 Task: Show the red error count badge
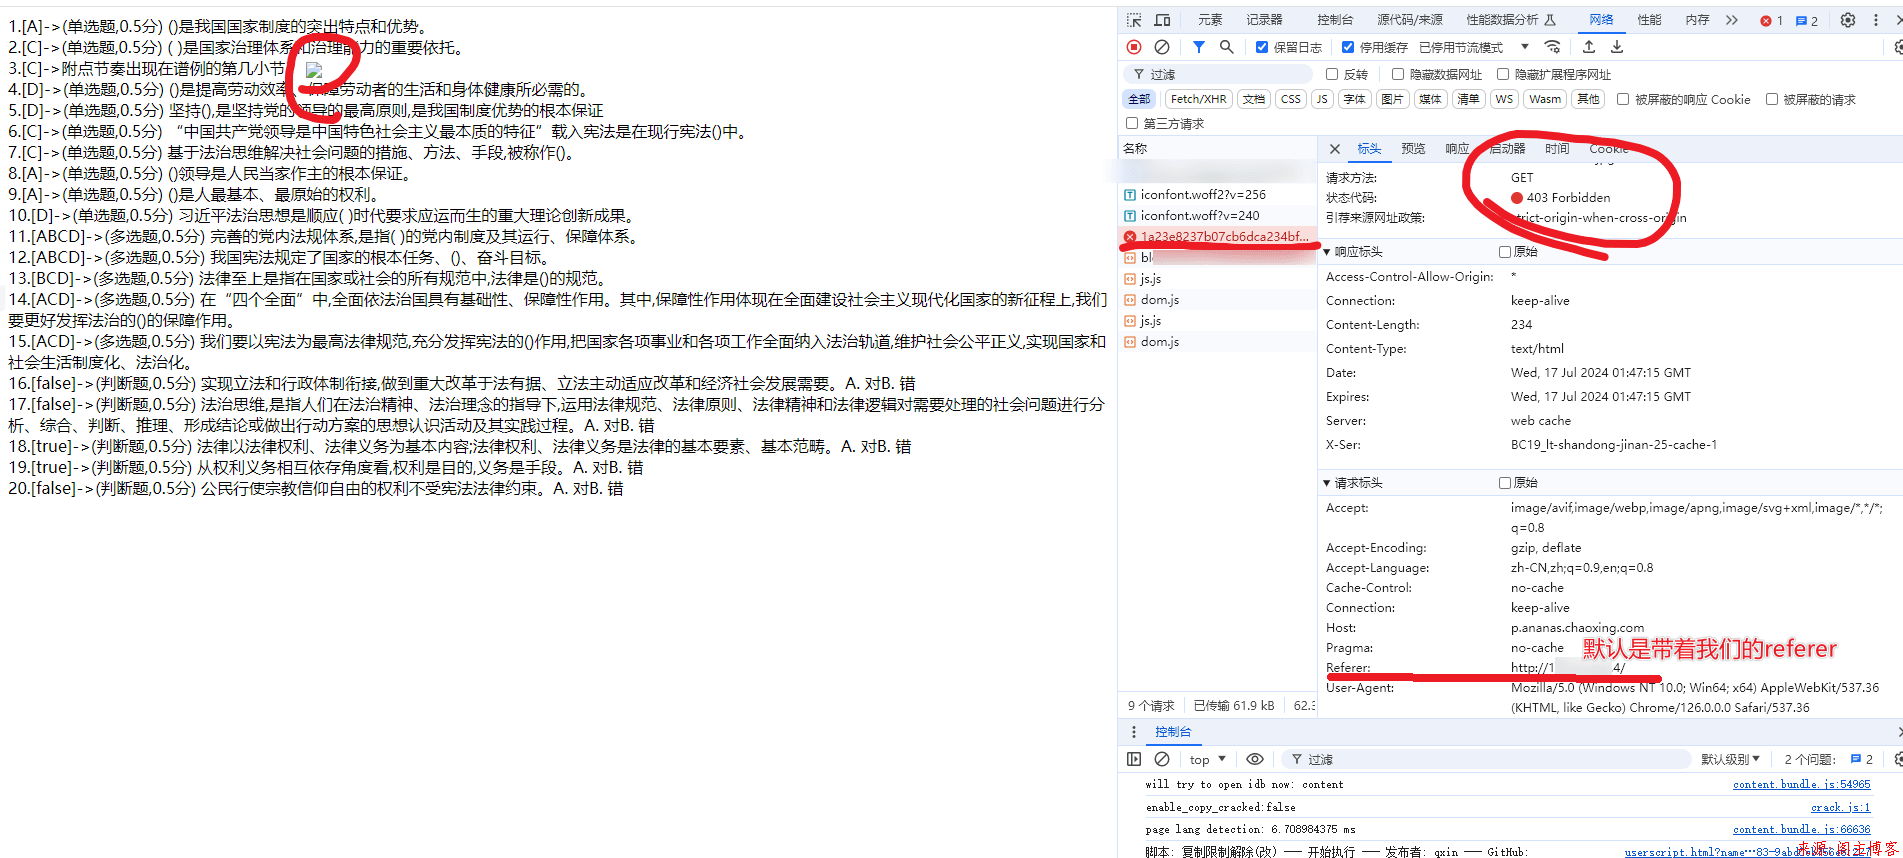click(x=1772, y=20)
